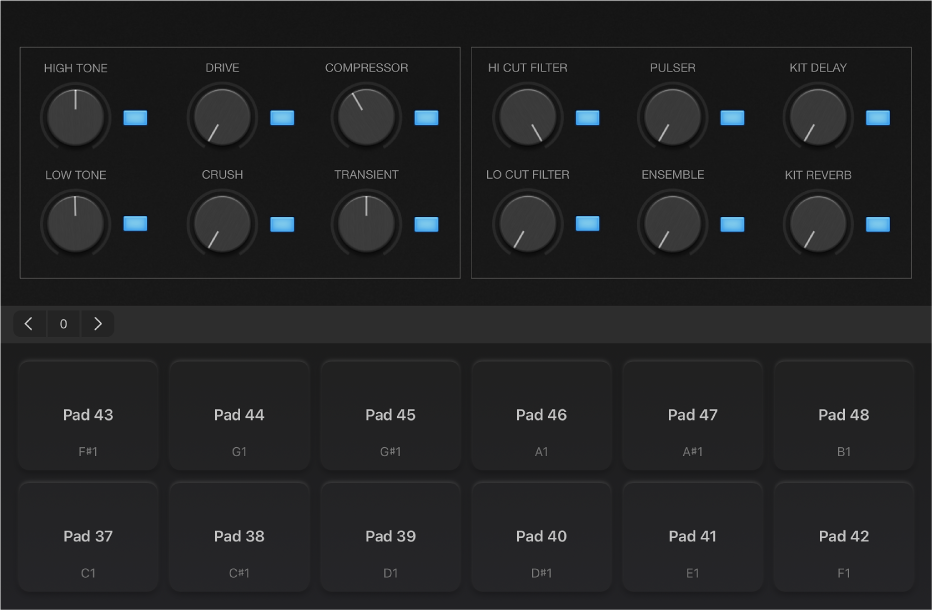Click the next page chevron
934x612 pixels.
point(97,323)
